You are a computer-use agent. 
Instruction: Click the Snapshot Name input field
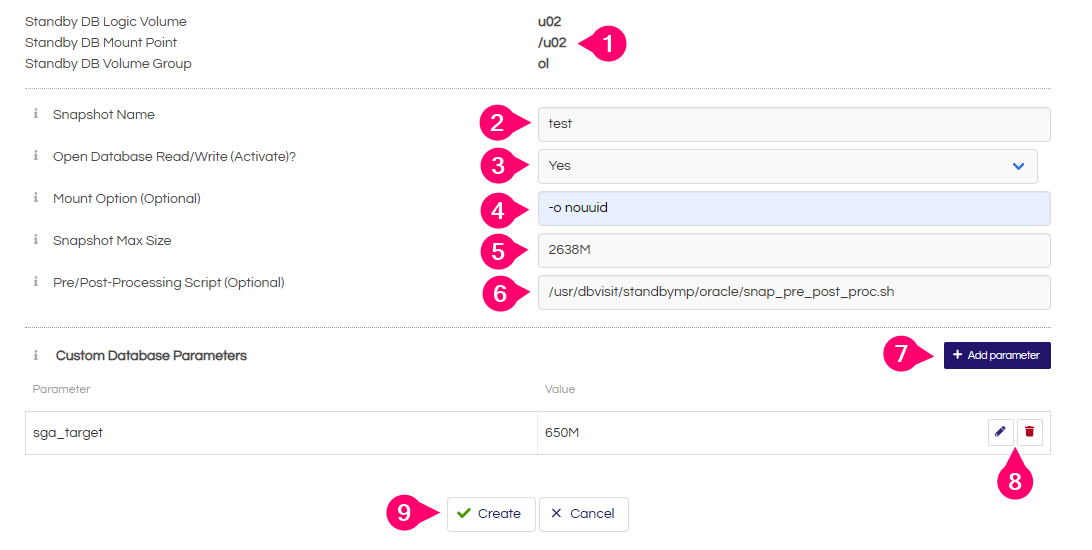(x=794, y=124)
